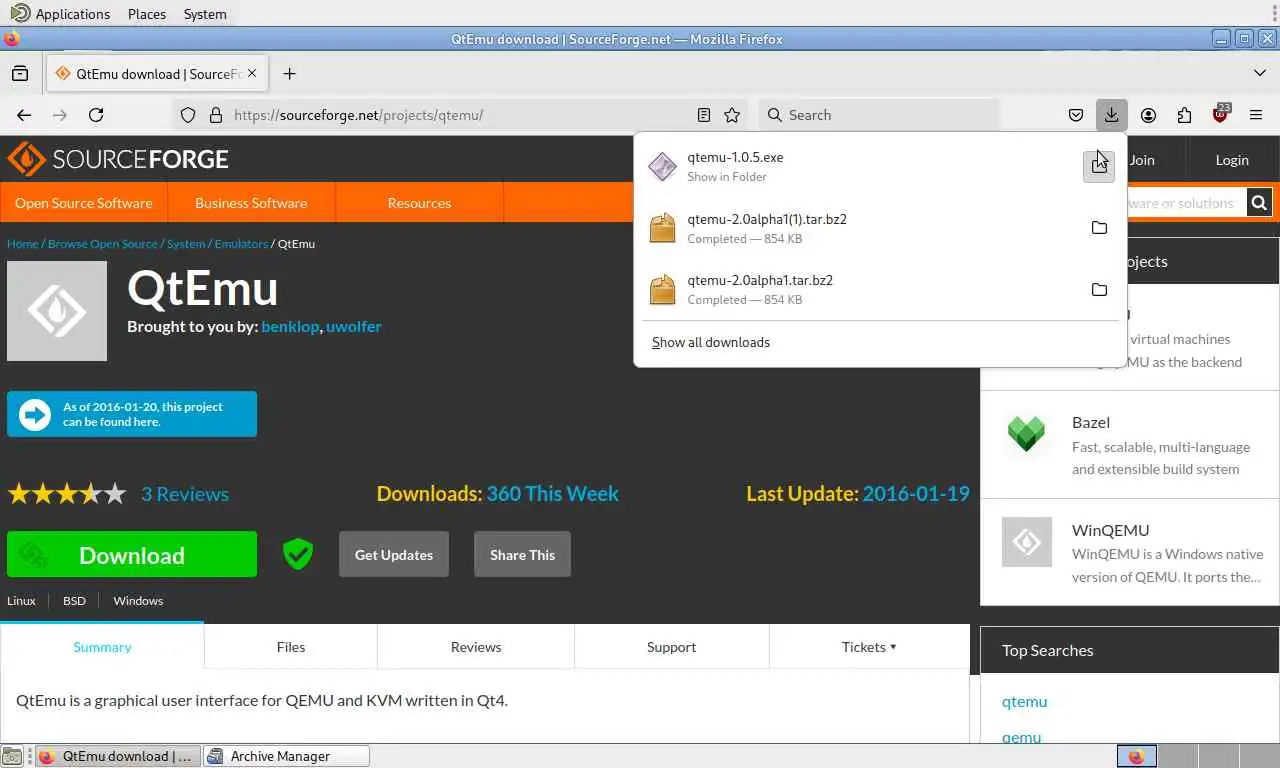Open the uwolfer author profile link
Image resolution: width=1280 pixels, height=768 pixels.
(x=354, y=326)
